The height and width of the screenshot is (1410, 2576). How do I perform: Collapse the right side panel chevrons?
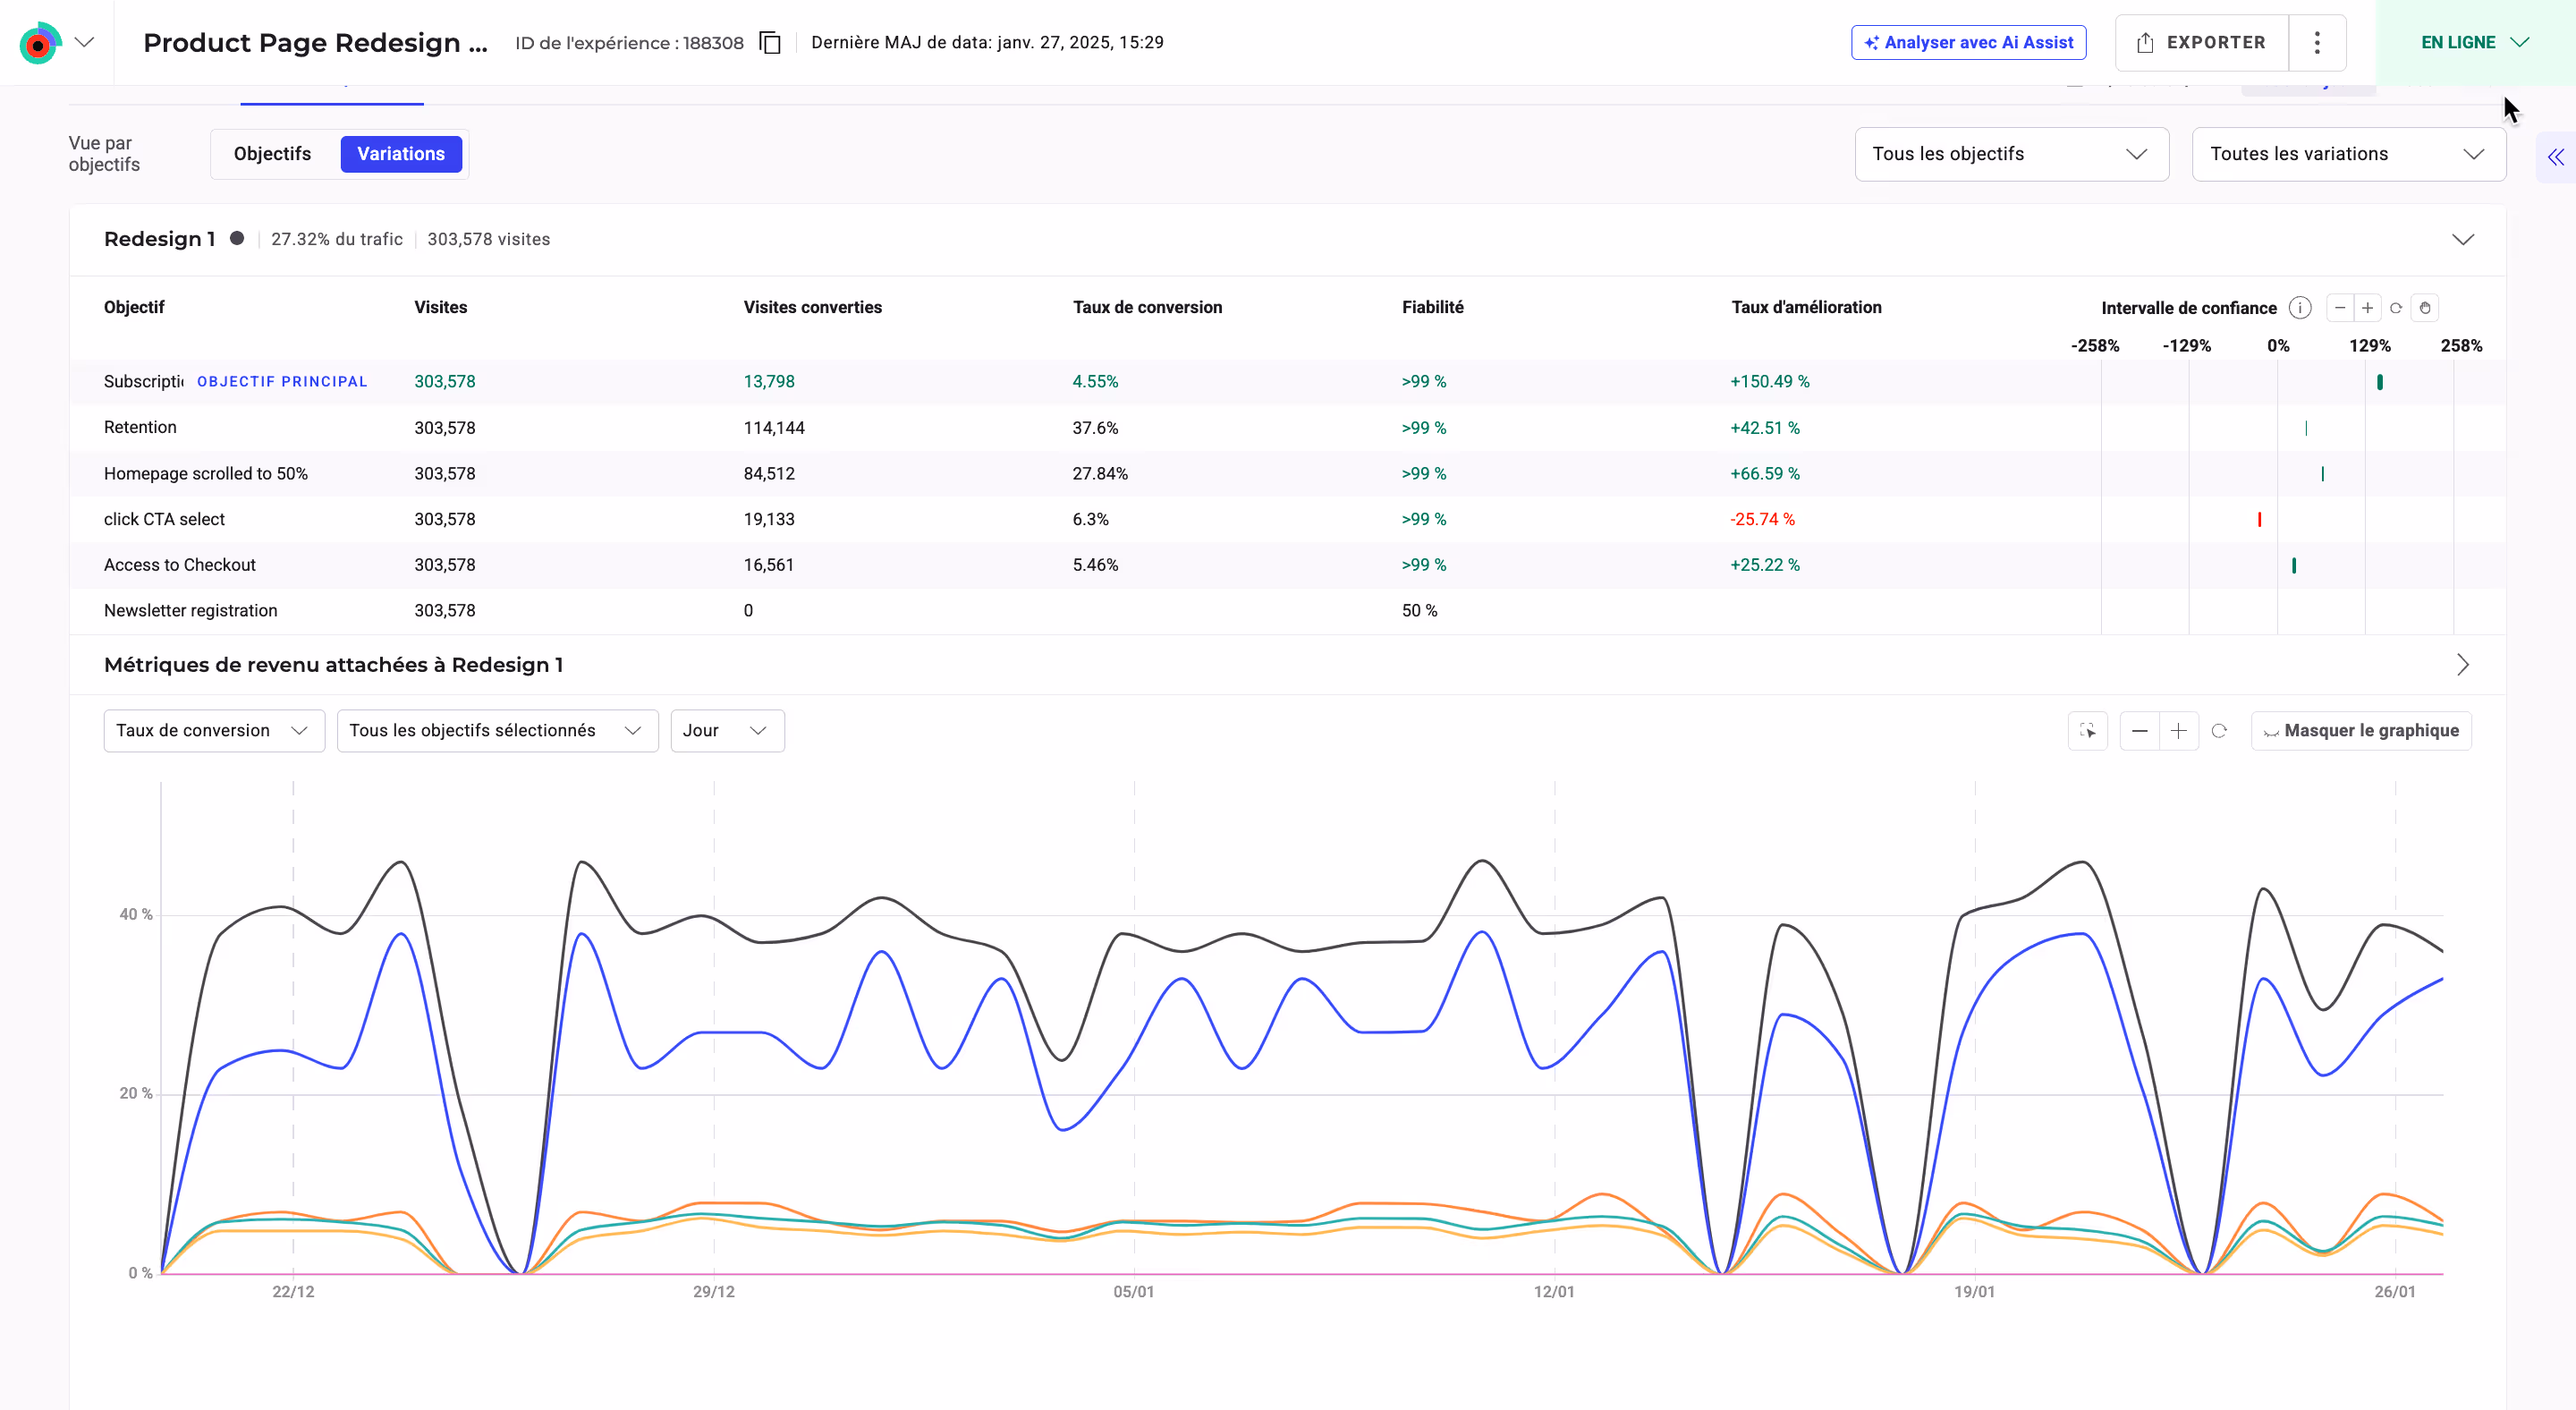pyautogui.click(x=2556, y=157)
